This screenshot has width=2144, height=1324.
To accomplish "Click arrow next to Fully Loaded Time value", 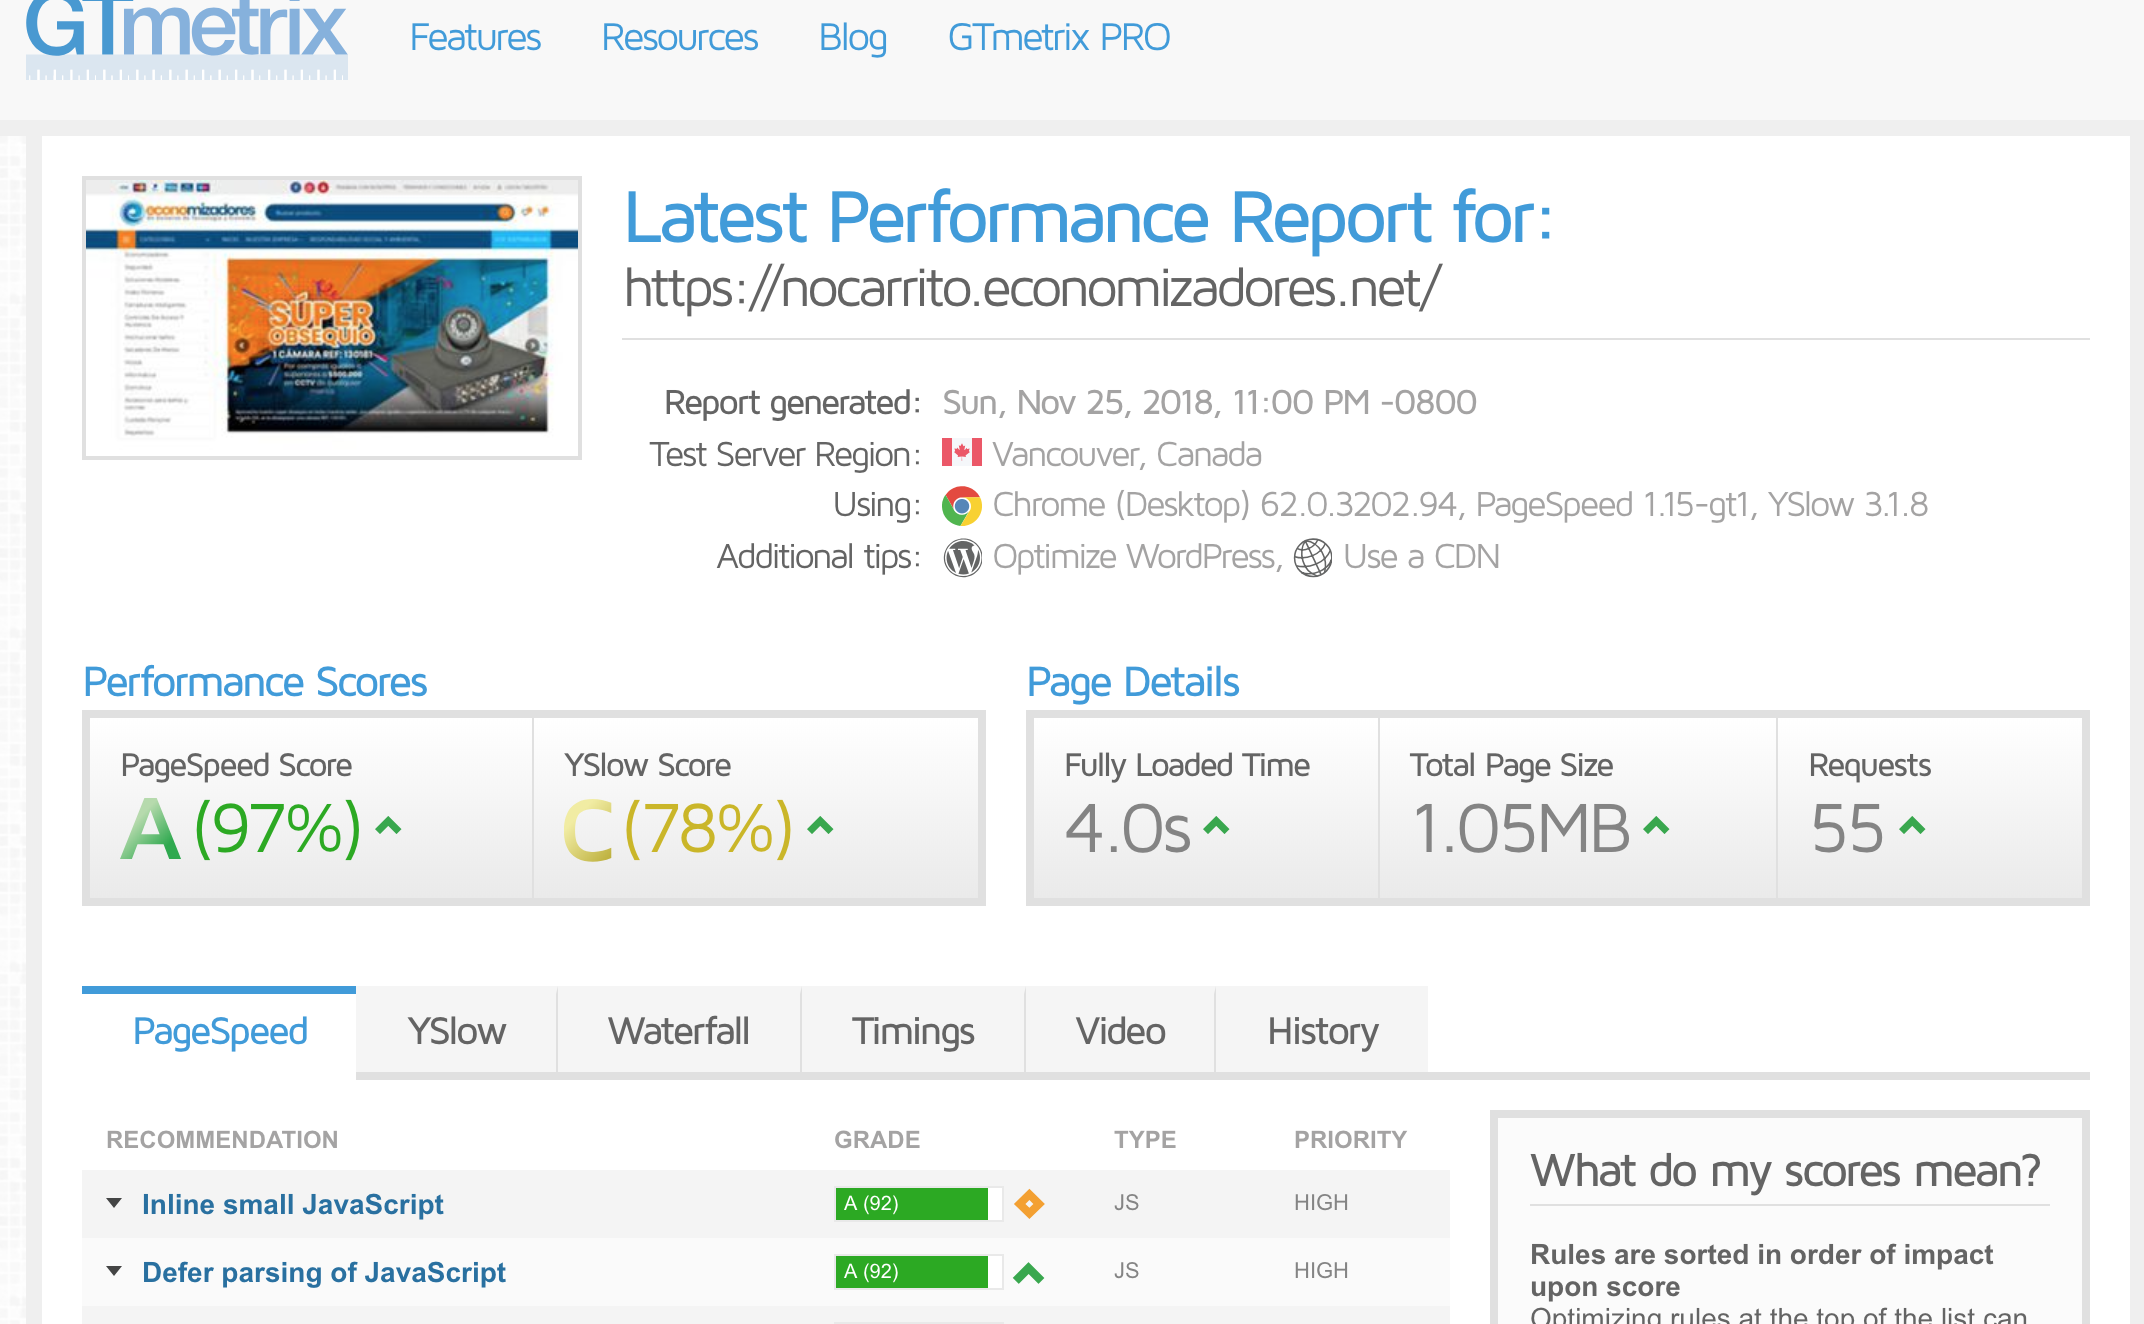I will click(x=1216, y=826).
